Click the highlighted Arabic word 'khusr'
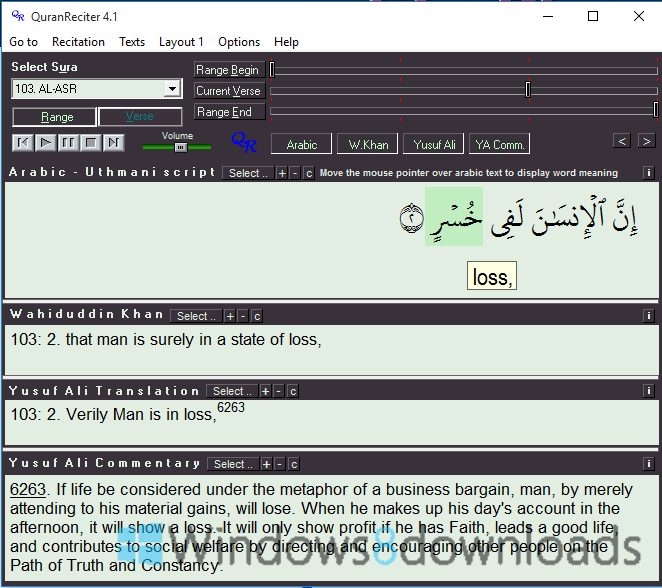This screenshot has height=588, width=662. tap(454, 217)
